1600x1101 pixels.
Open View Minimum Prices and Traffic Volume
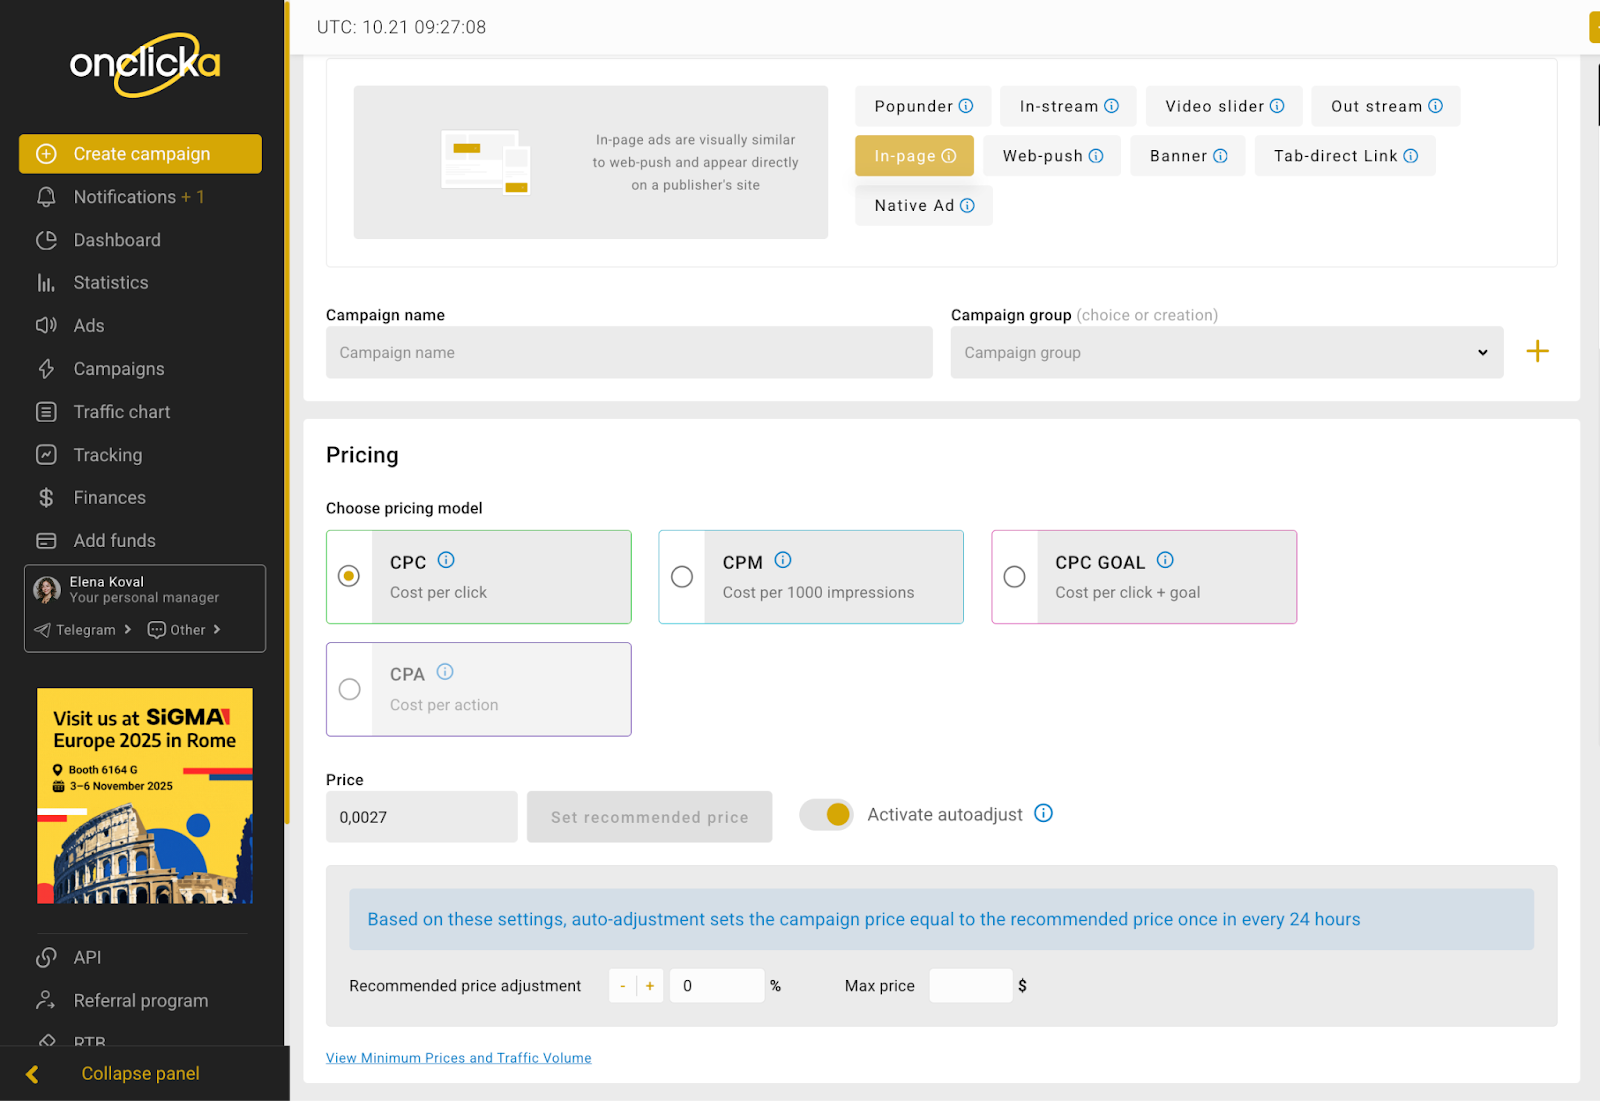(x=458, y=1057)
